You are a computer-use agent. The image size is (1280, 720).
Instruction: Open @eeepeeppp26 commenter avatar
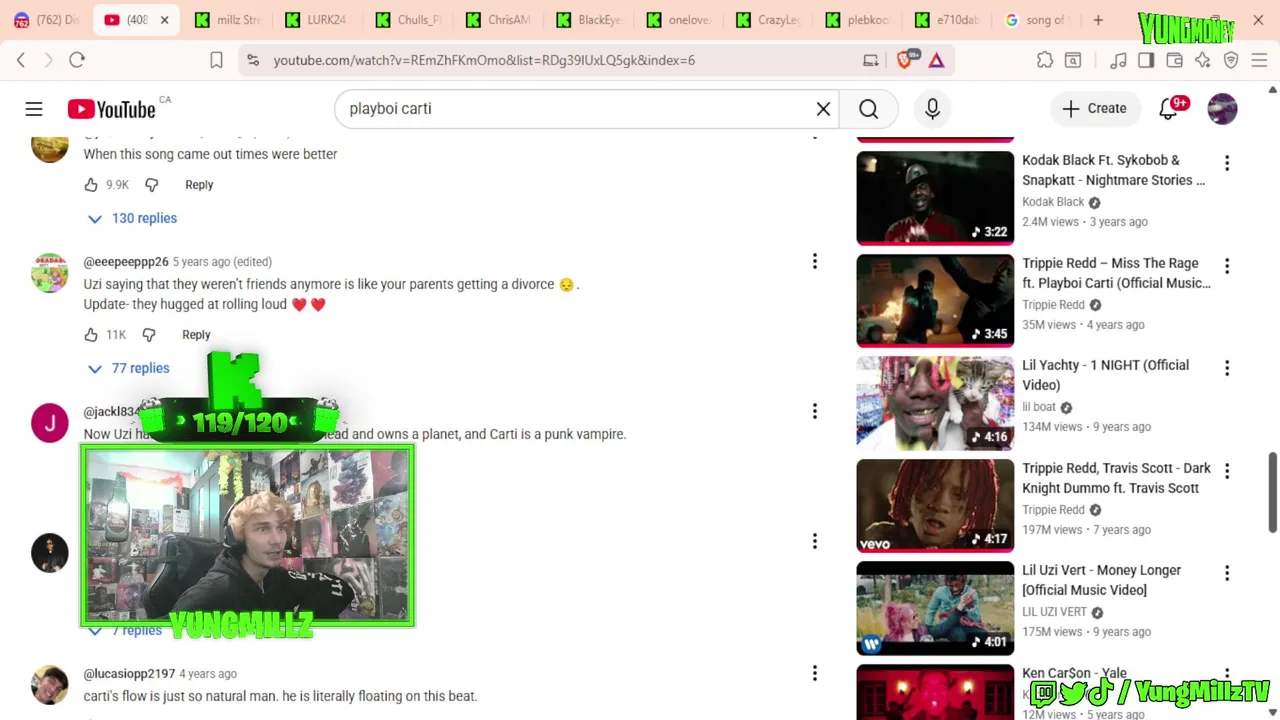pos(50,272)
